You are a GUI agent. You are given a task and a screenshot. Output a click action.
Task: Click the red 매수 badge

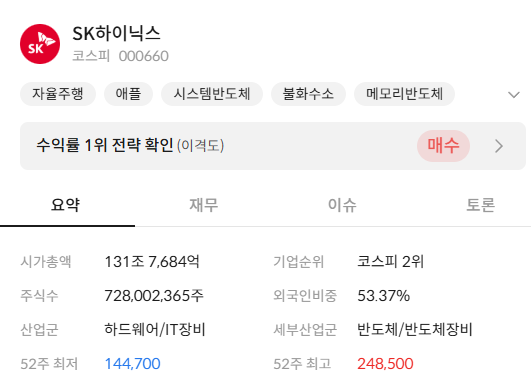coord(443,146)
